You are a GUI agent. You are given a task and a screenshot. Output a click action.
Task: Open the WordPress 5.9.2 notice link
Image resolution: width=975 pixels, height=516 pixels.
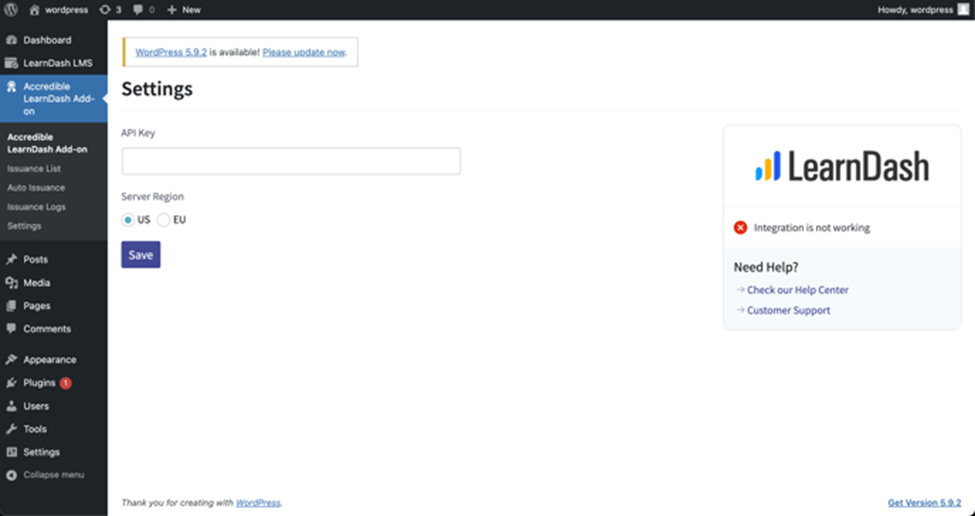[171, 52]
